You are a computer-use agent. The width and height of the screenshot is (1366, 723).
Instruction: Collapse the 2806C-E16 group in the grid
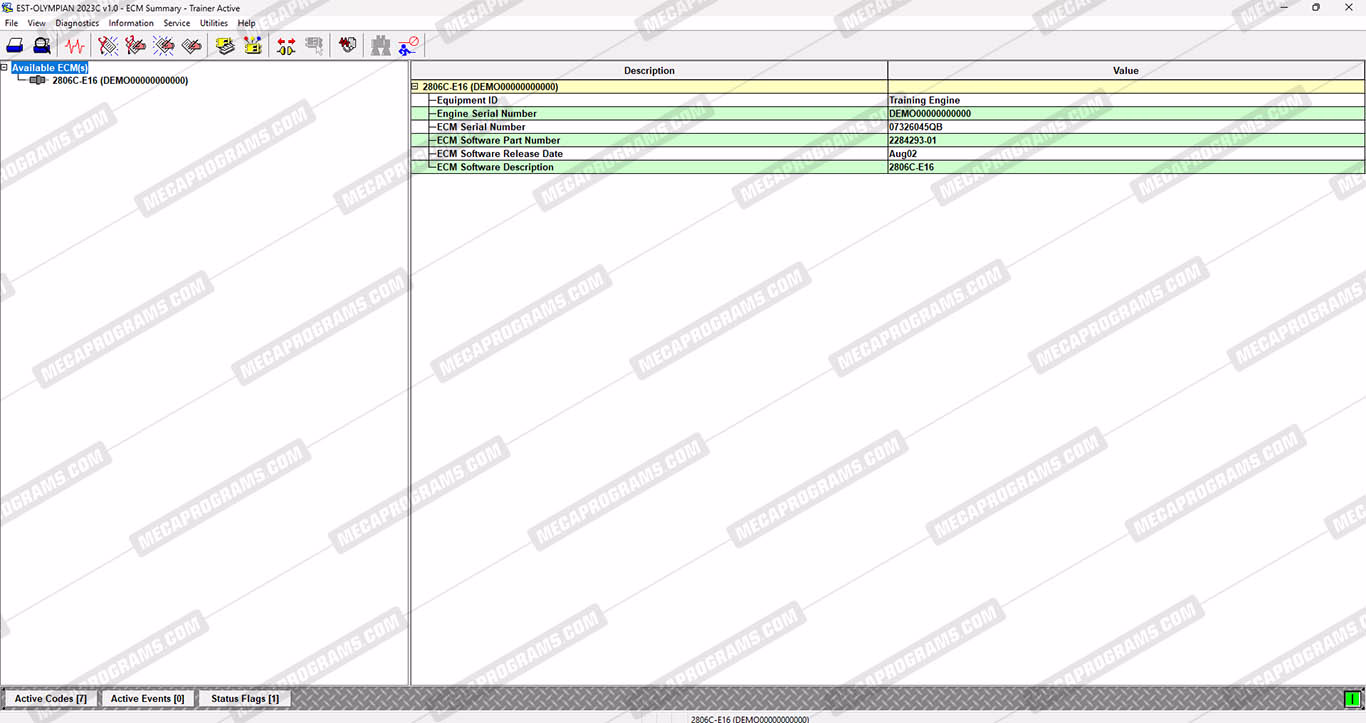coord(415,87)
